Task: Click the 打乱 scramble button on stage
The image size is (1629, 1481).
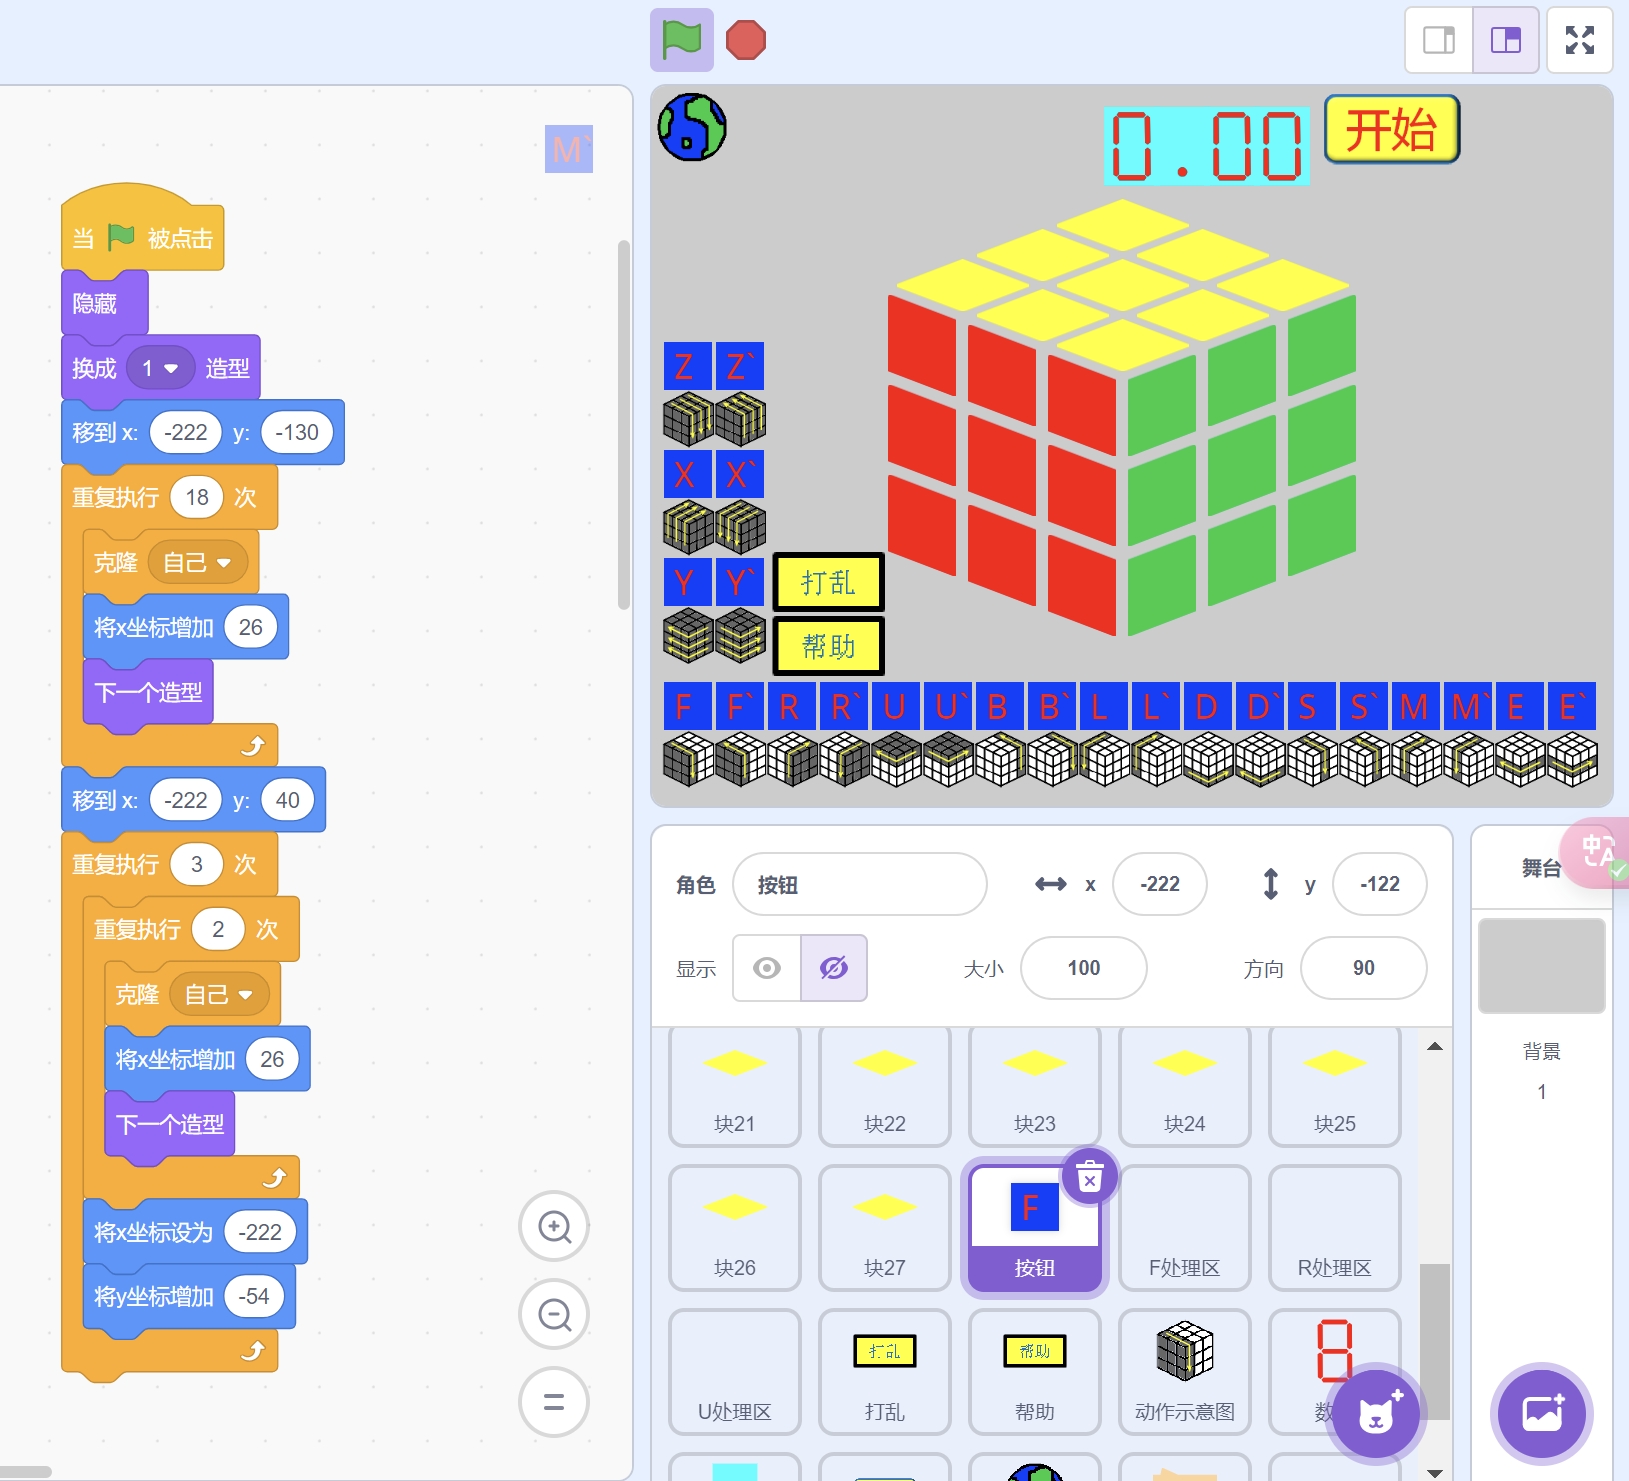Action: tap(828, 582)
